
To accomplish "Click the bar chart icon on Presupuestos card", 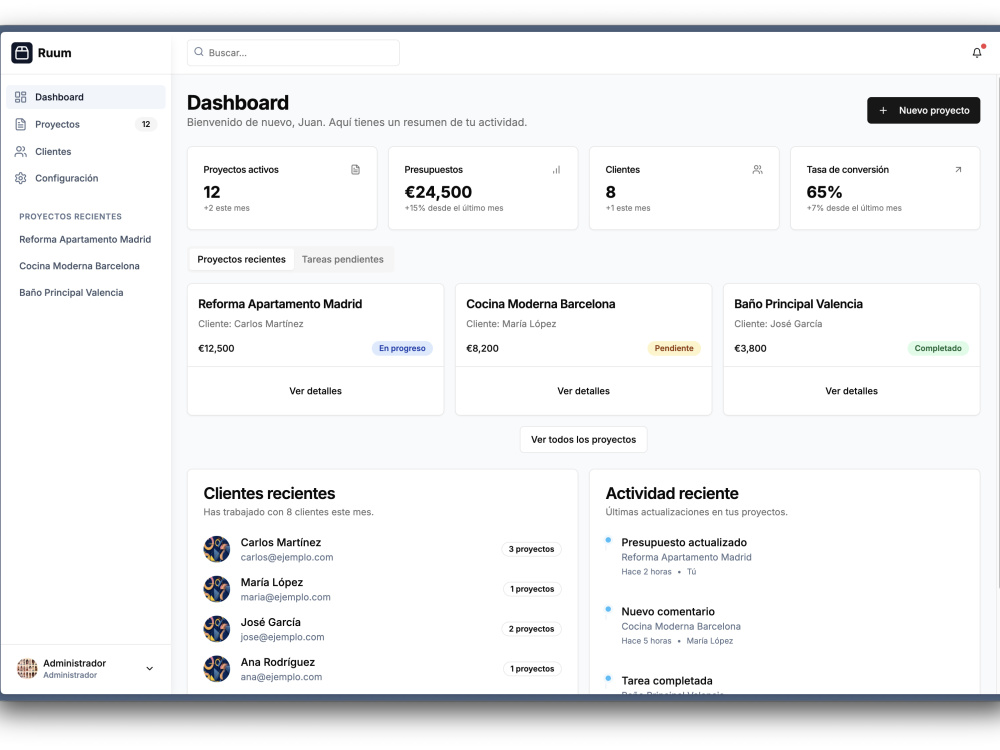I will (x=556, y=170).
